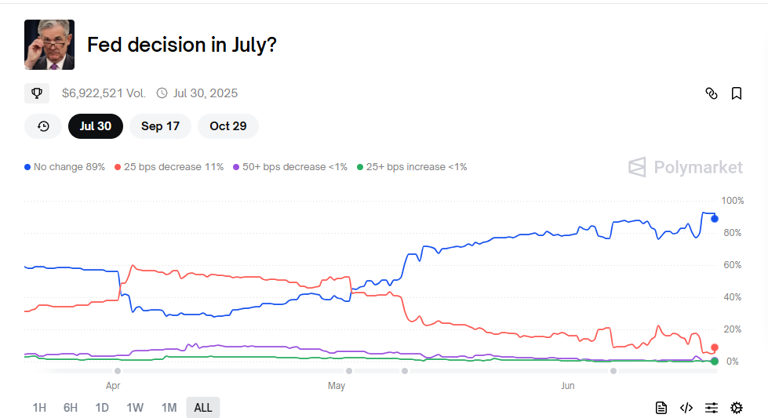Toggle the No change 89% legend series
Image resolution: width=768 pixels, height=418 pixels.
pyautogui.click(x=65, y=167)
